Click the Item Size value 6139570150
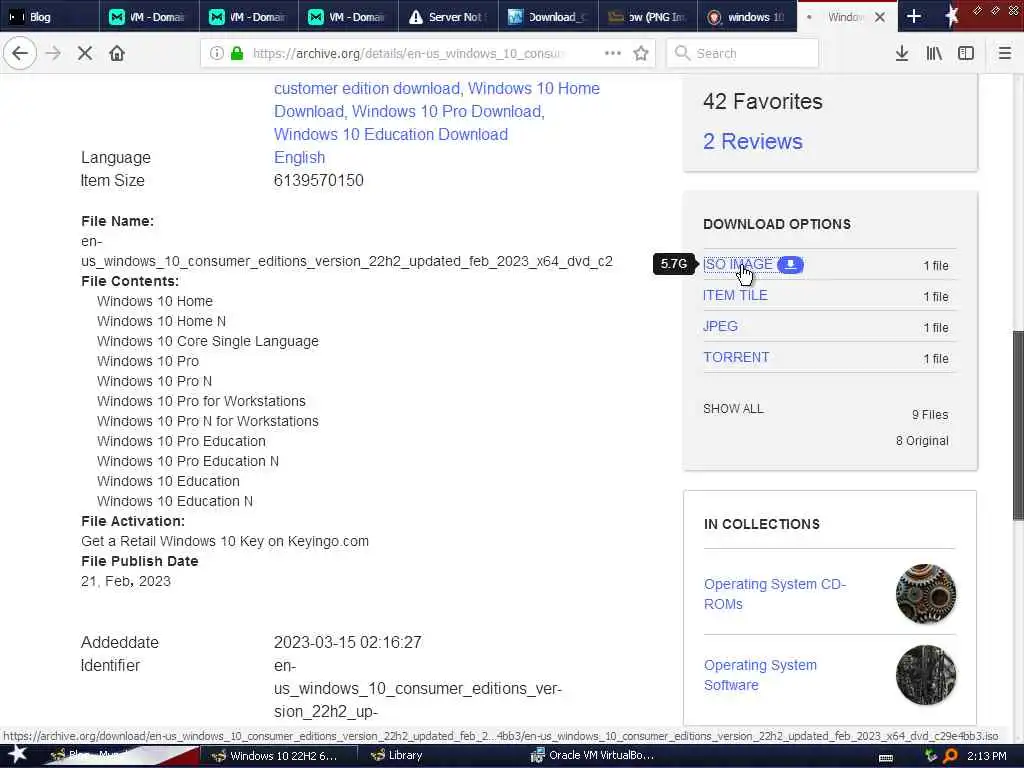This screenshot has height=768, width=1024. pos(319,180)
